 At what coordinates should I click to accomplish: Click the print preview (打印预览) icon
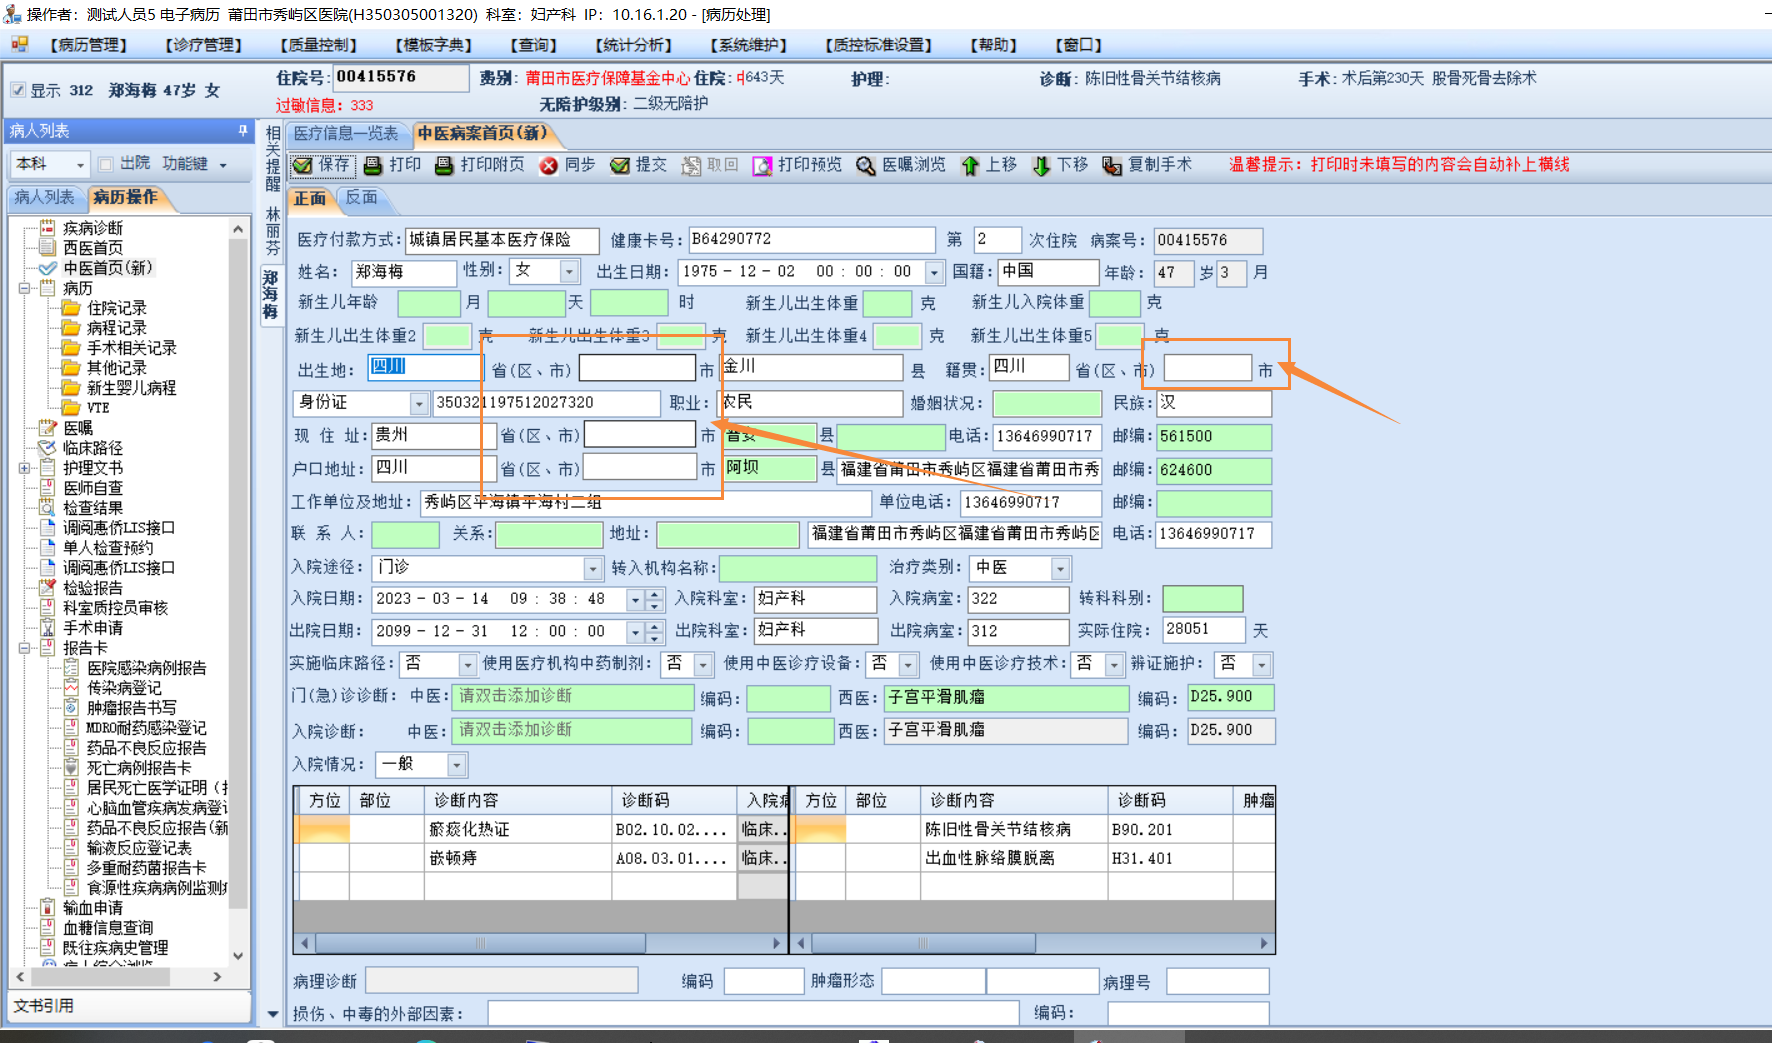[762, 166]
